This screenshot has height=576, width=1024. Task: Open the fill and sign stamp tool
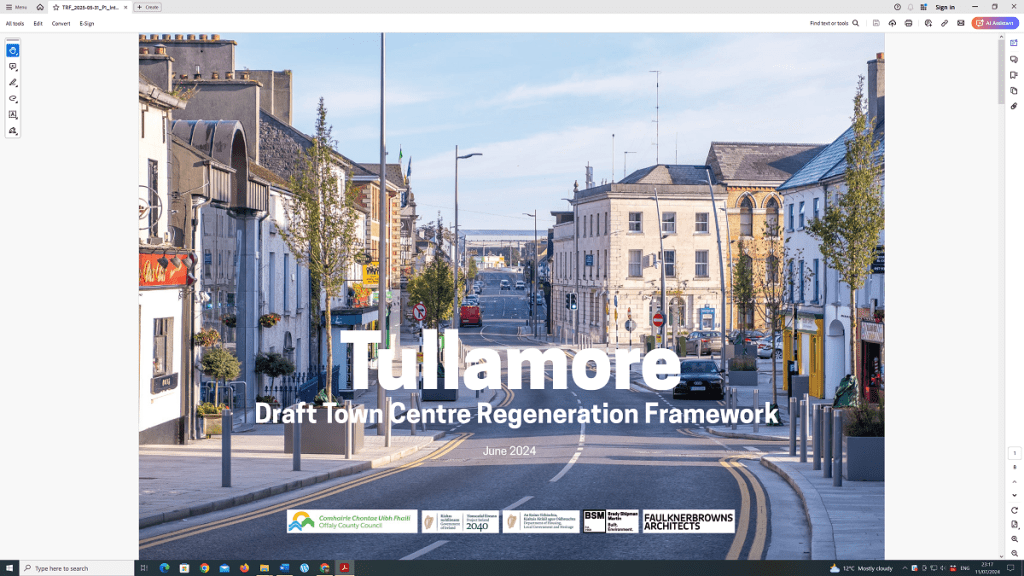tap(13, 131)
